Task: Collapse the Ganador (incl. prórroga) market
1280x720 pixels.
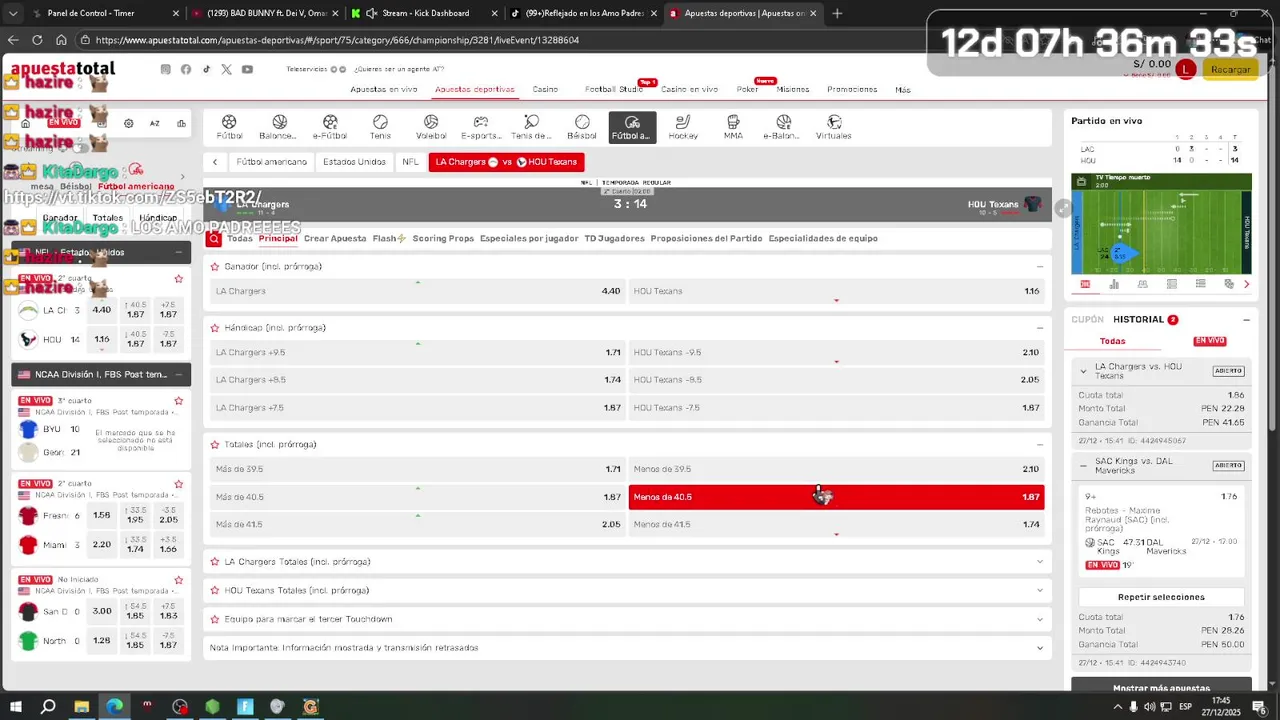Action: (x=1040, y=267)
